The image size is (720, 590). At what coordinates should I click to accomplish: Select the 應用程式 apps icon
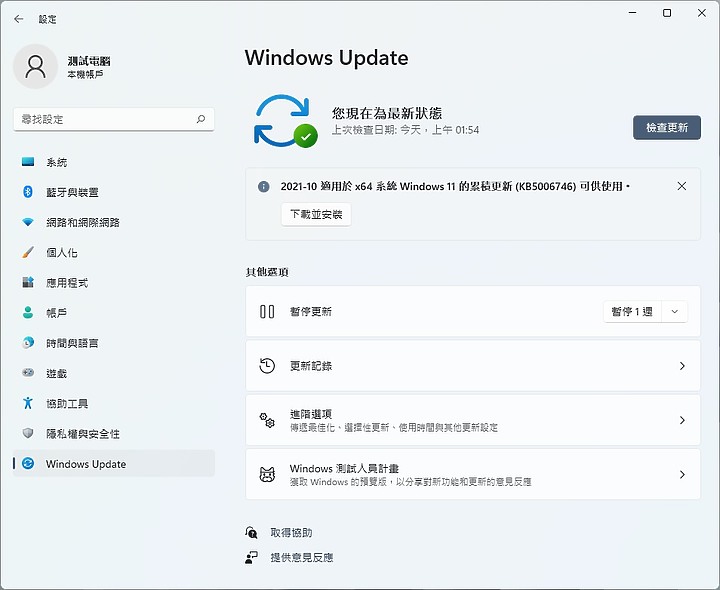coord(28,282)
